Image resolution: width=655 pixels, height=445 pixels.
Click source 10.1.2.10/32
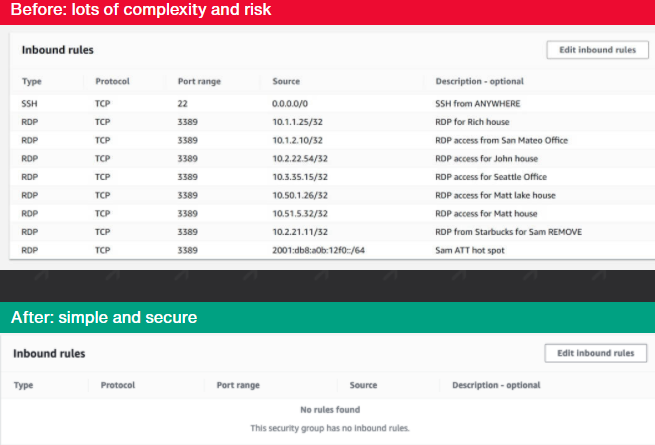(297, 140)
